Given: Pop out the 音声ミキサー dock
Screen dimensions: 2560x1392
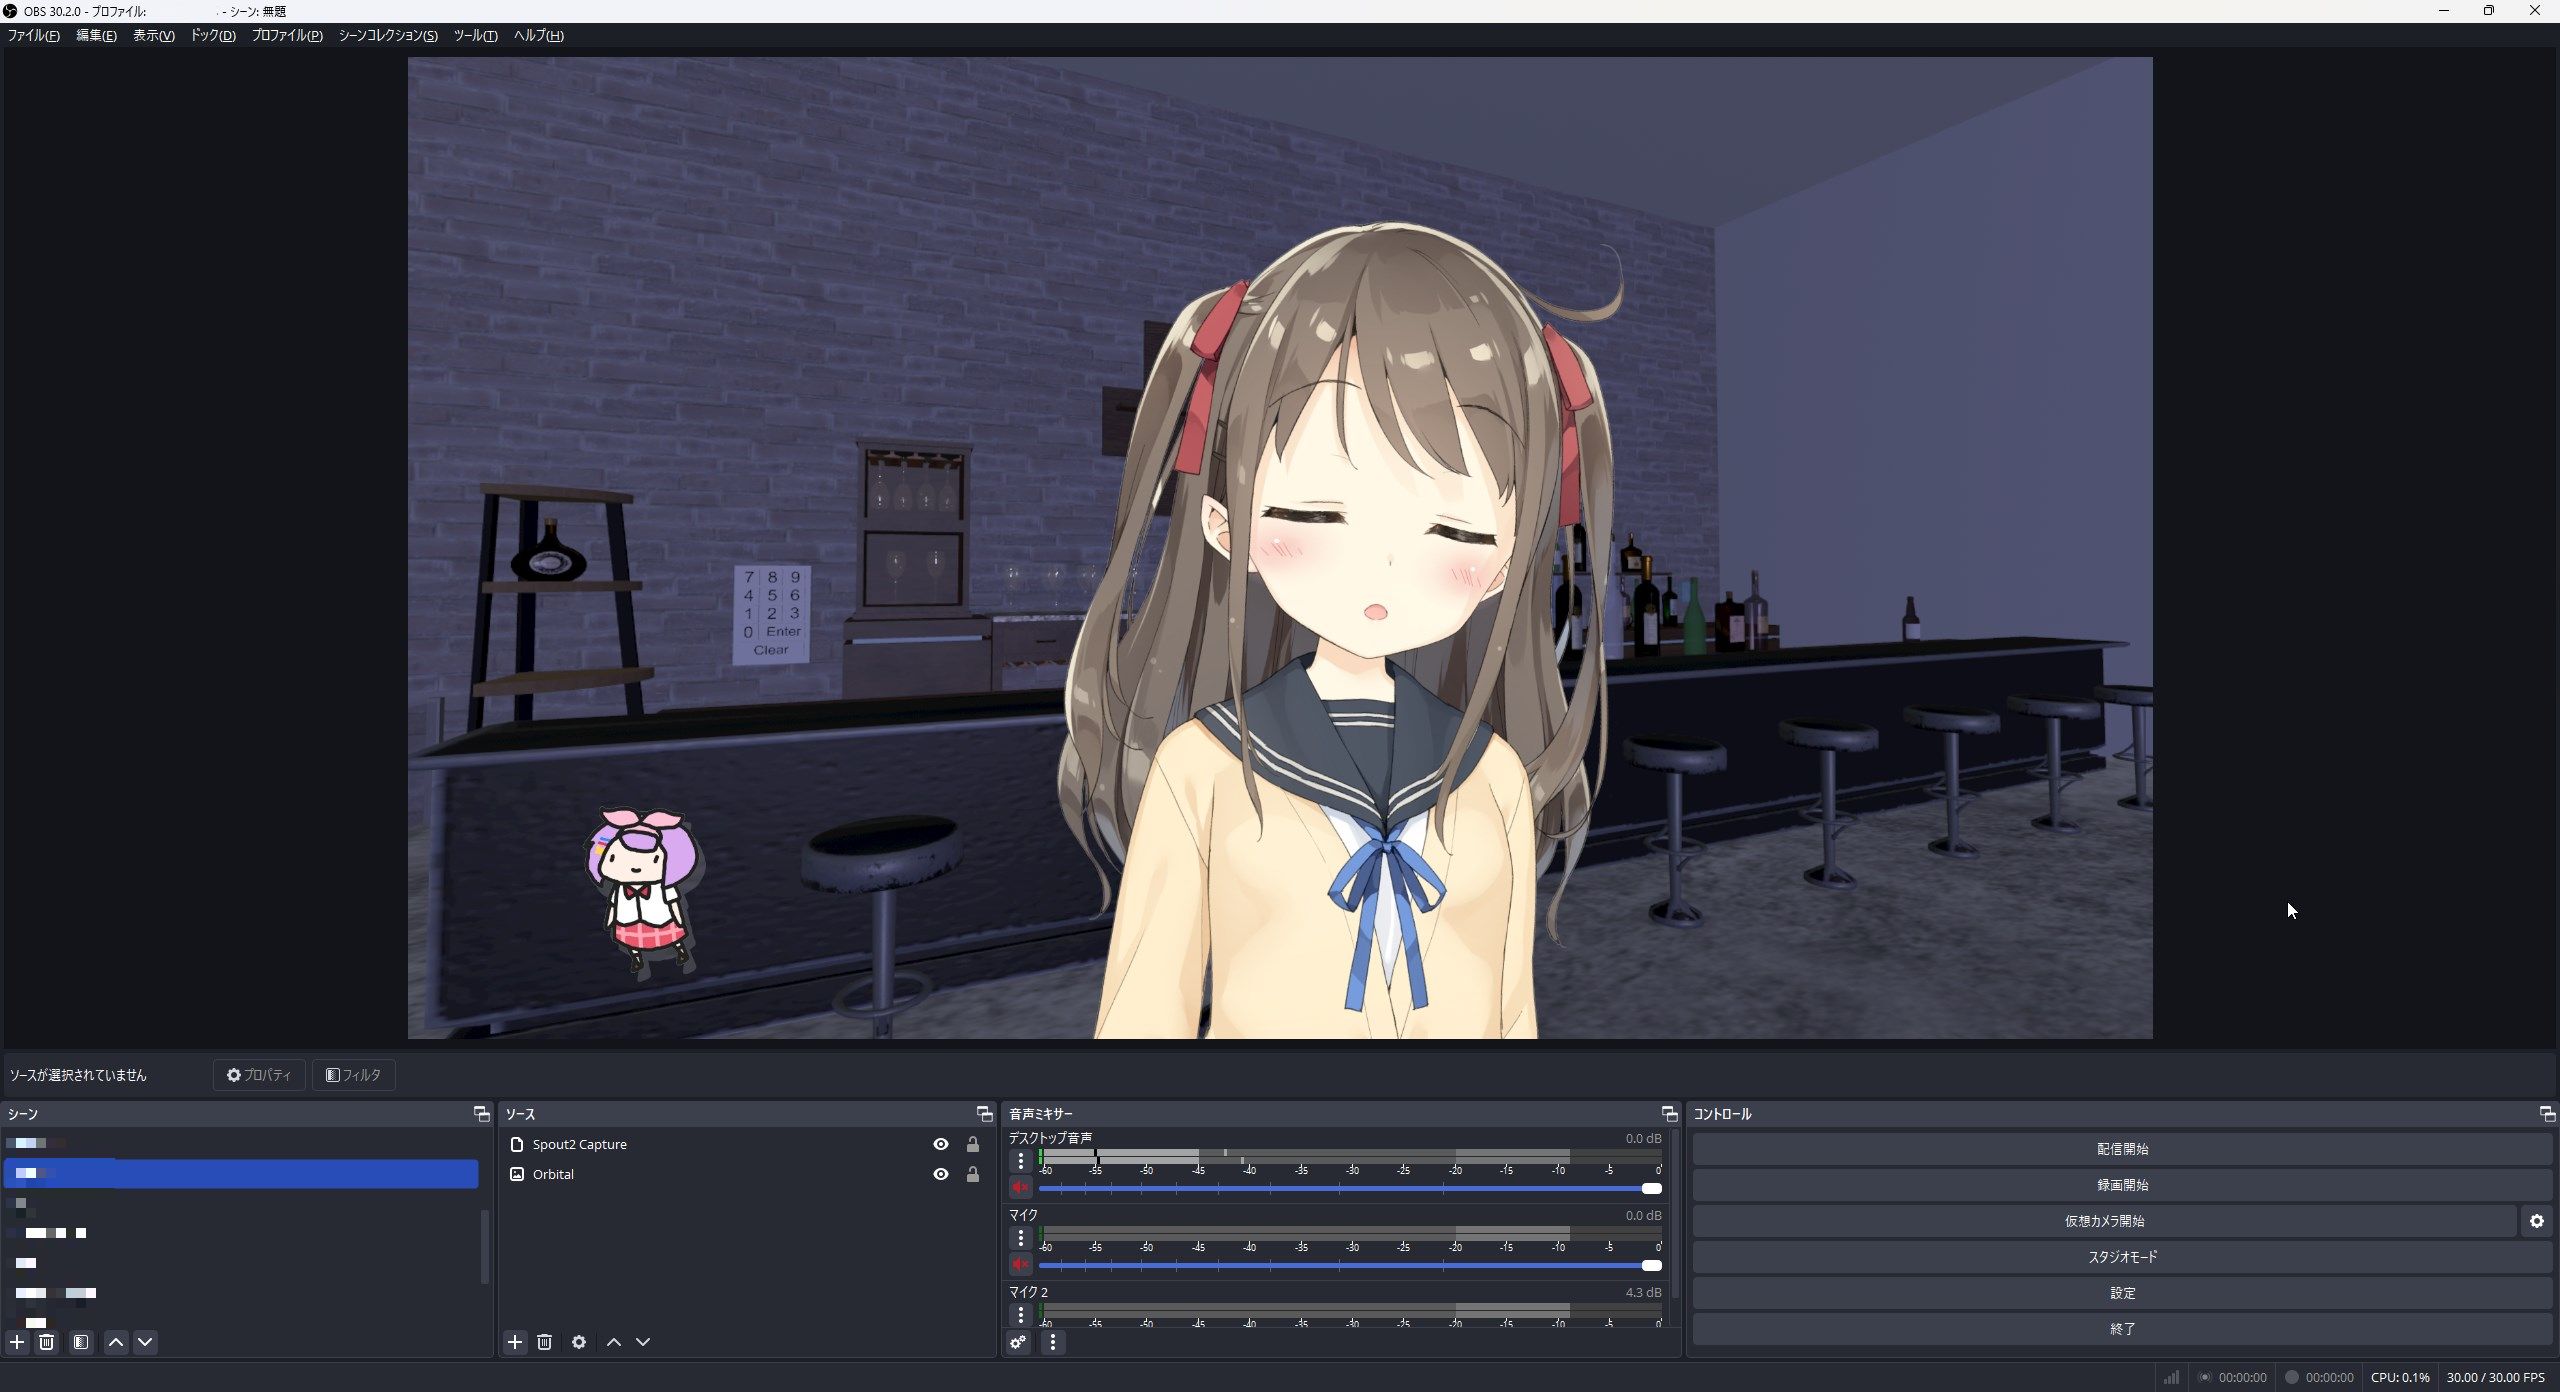Looking at the screenshot, I should point(1668,1114).
